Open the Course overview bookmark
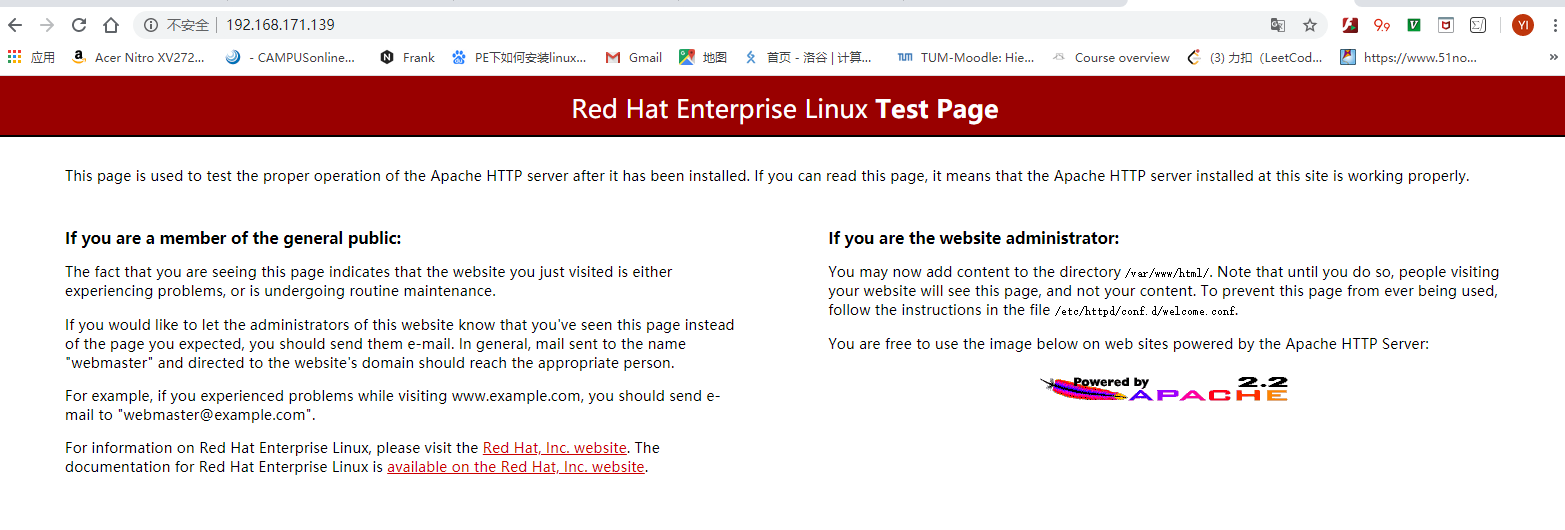1565x530 pixels. coord(1111,57)
